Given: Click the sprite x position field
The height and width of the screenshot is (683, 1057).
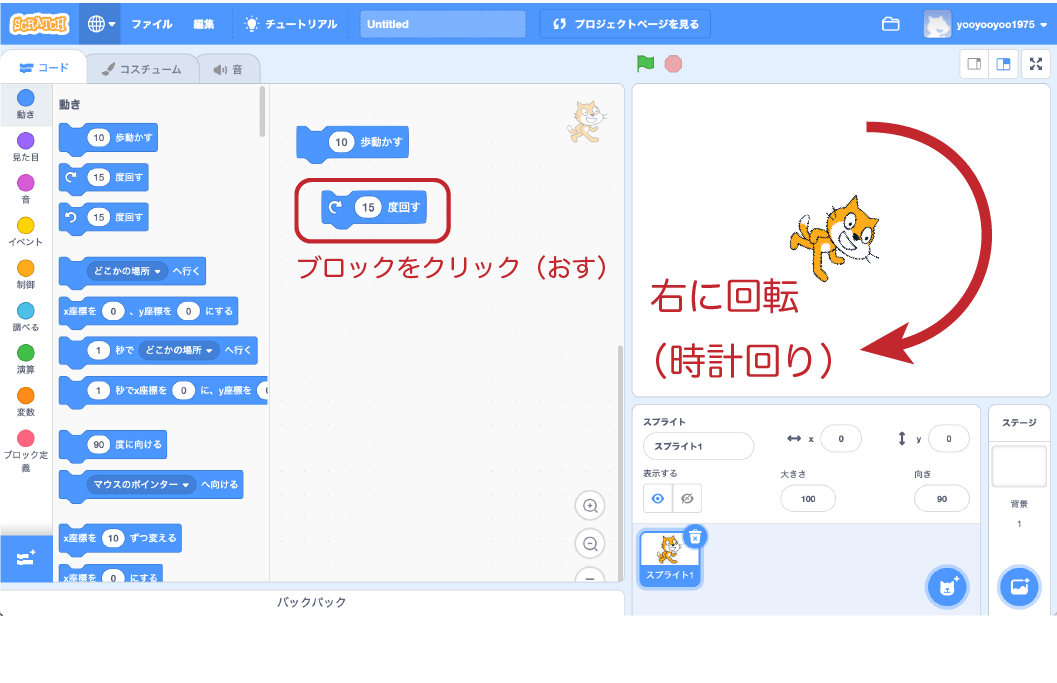Looking at the screenshot, I should [841, 439].
